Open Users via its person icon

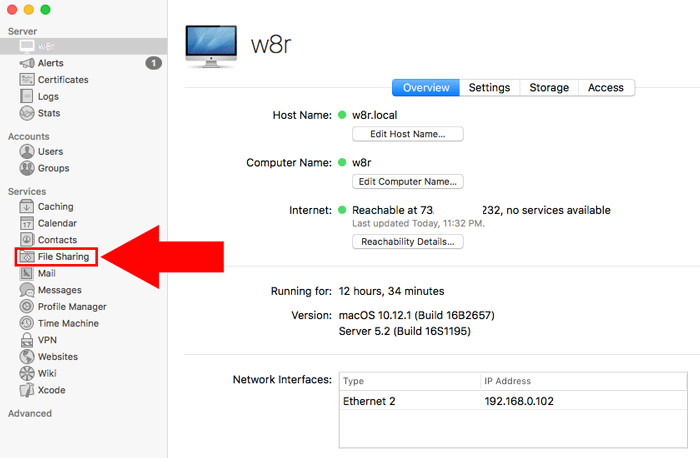[27, 151]
